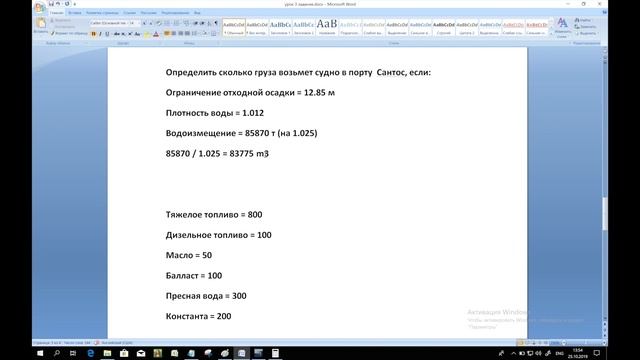Open the line spacing menu
640x360 pixels.
click(195, 33)
